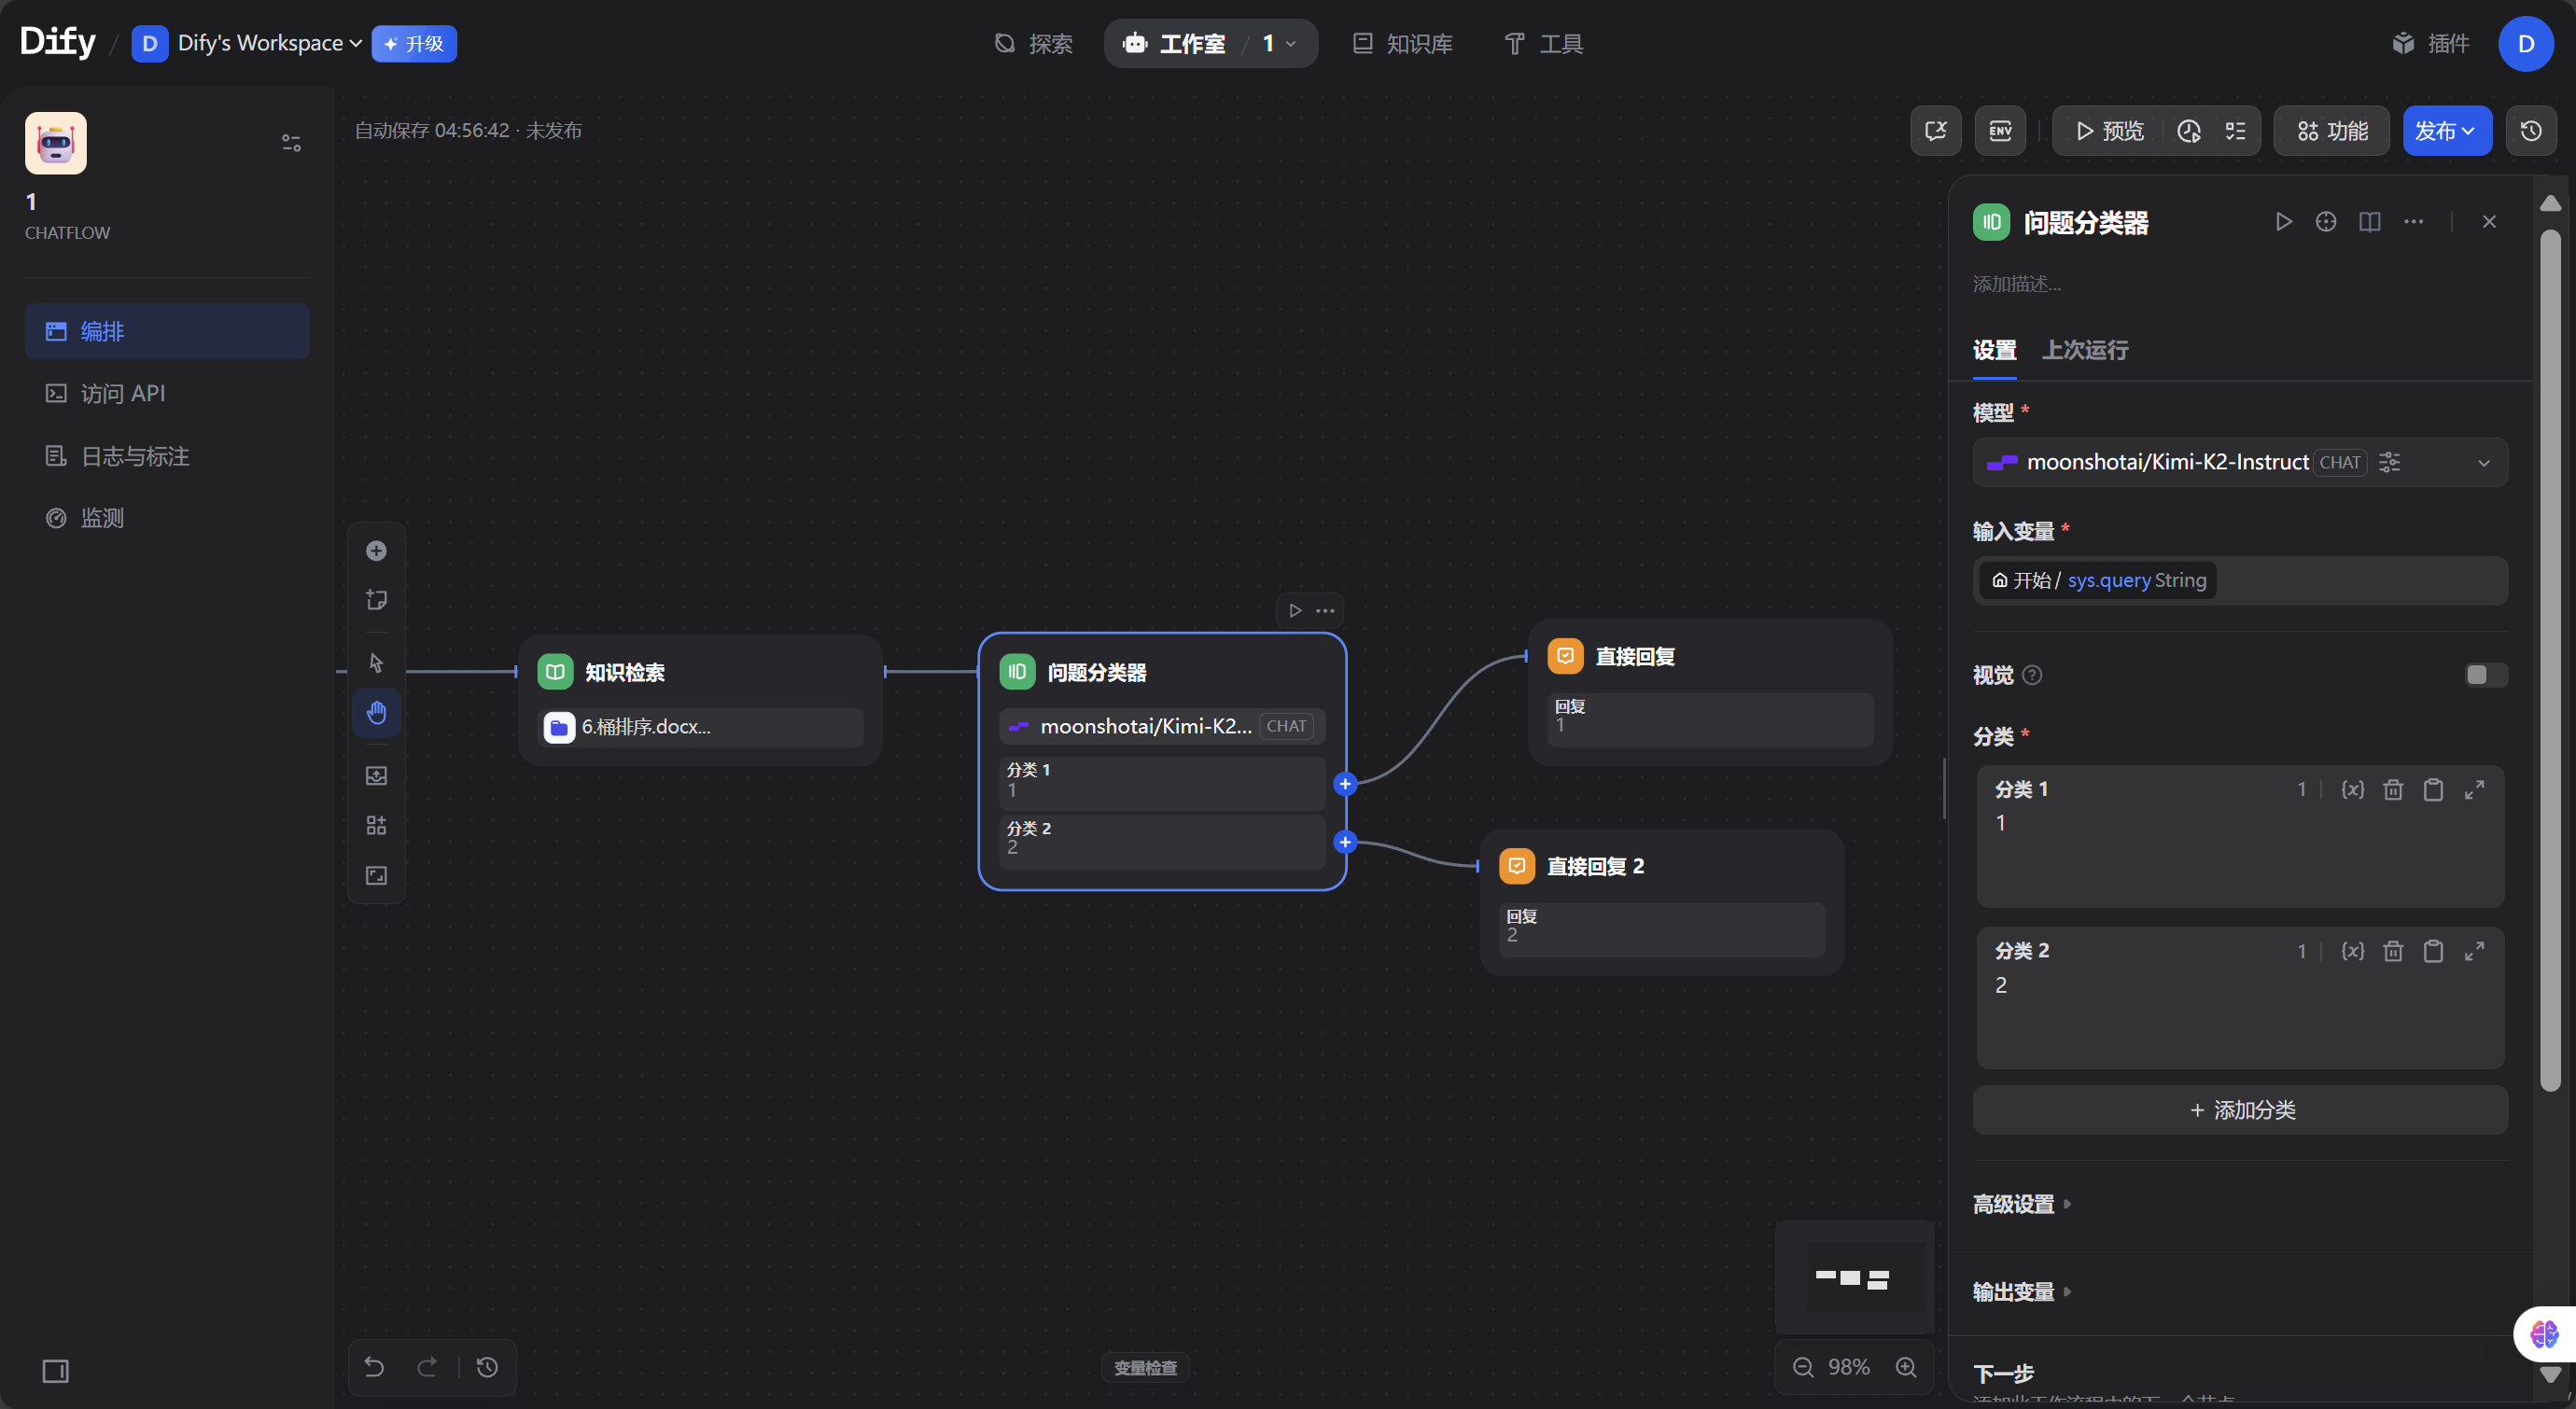Screen dimensions: 2576x1409
Task: Click the add node plus icon
Action: point(376,551)
